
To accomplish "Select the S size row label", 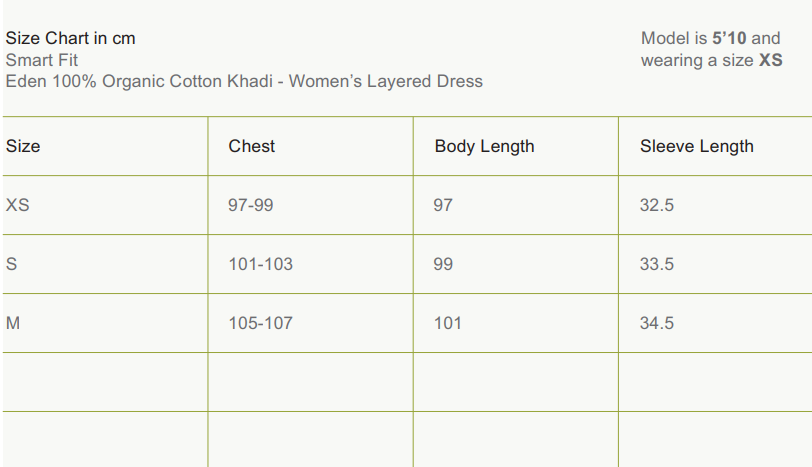I will click(12, 264).
